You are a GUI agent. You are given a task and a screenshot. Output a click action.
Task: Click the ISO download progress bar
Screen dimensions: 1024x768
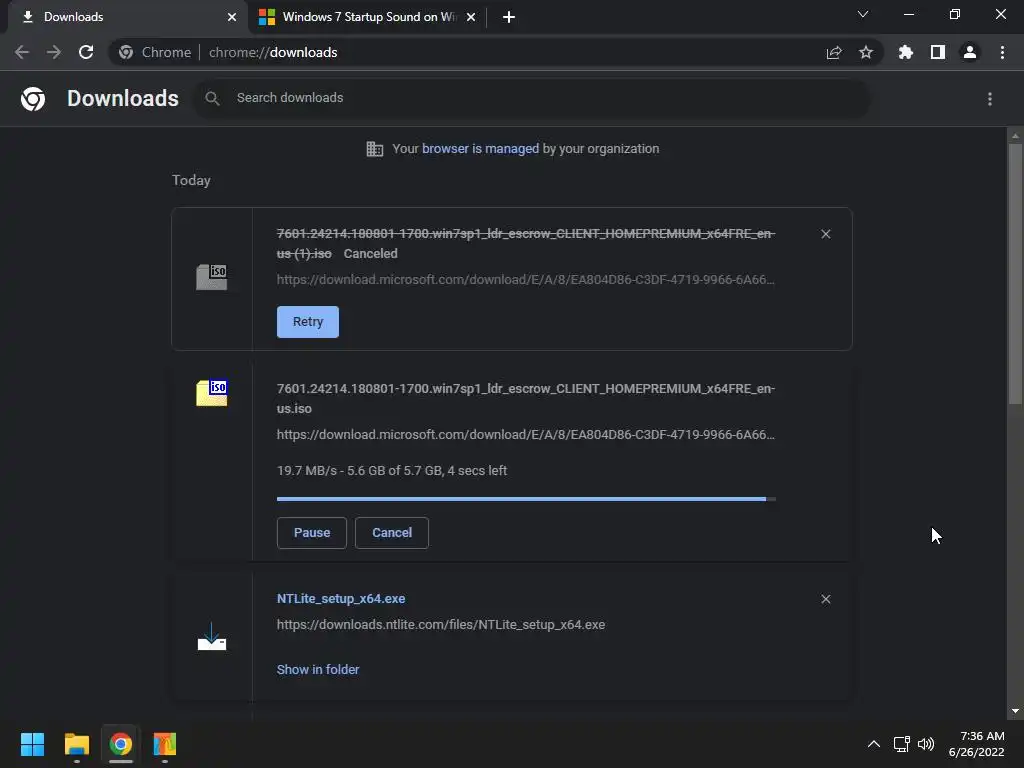[x=526, y=499]
